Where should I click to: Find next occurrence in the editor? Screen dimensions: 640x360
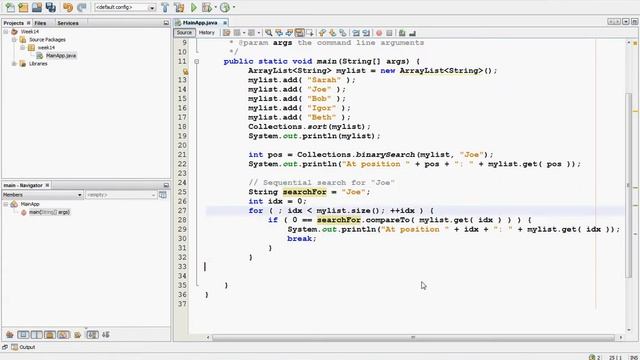point(289,33)
